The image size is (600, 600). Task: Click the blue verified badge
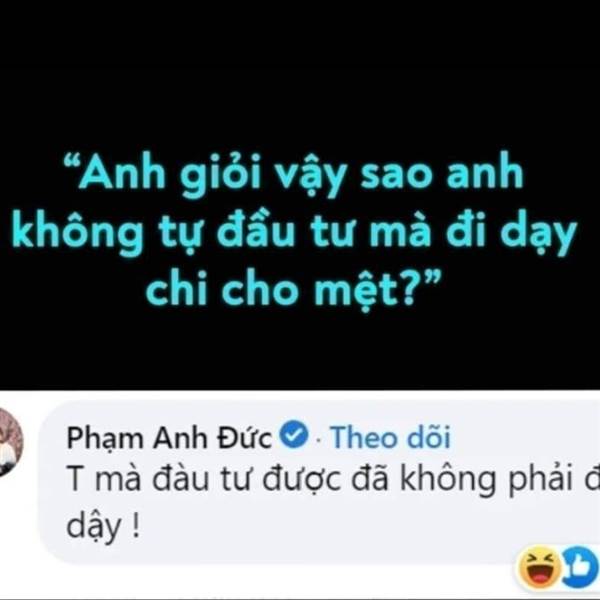tap(294, 434)
